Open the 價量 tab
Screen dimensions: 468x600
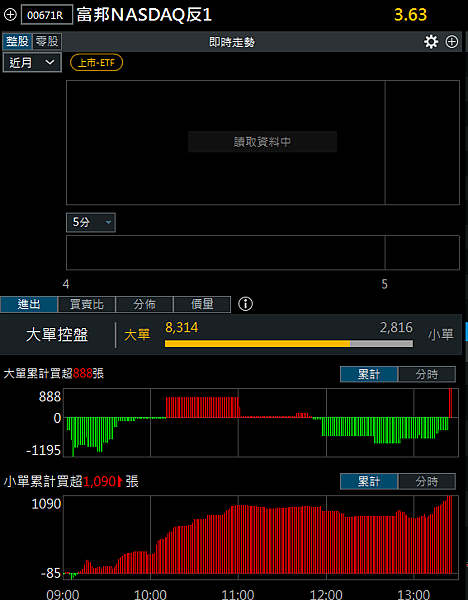coord(202,305)
